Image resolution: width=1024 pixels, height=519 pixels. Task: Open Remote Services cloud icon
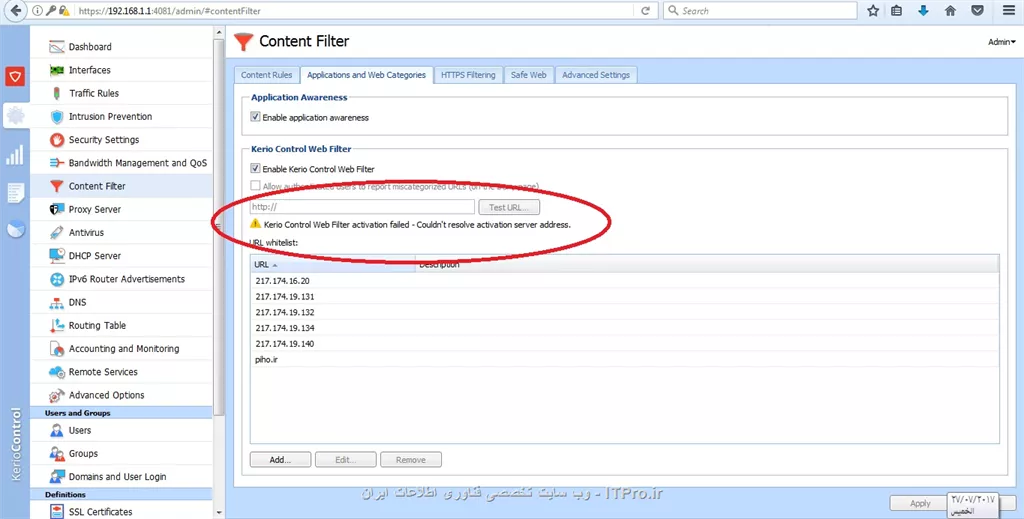(x=57, y=372)
